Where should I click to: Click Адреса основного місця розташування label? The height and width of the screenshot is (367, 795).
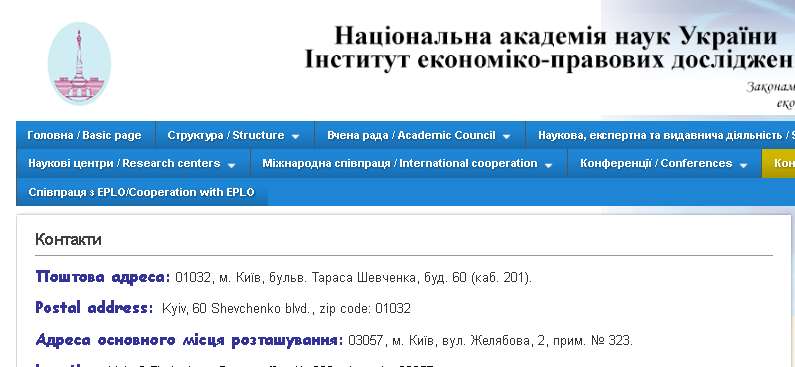[189, 340]
